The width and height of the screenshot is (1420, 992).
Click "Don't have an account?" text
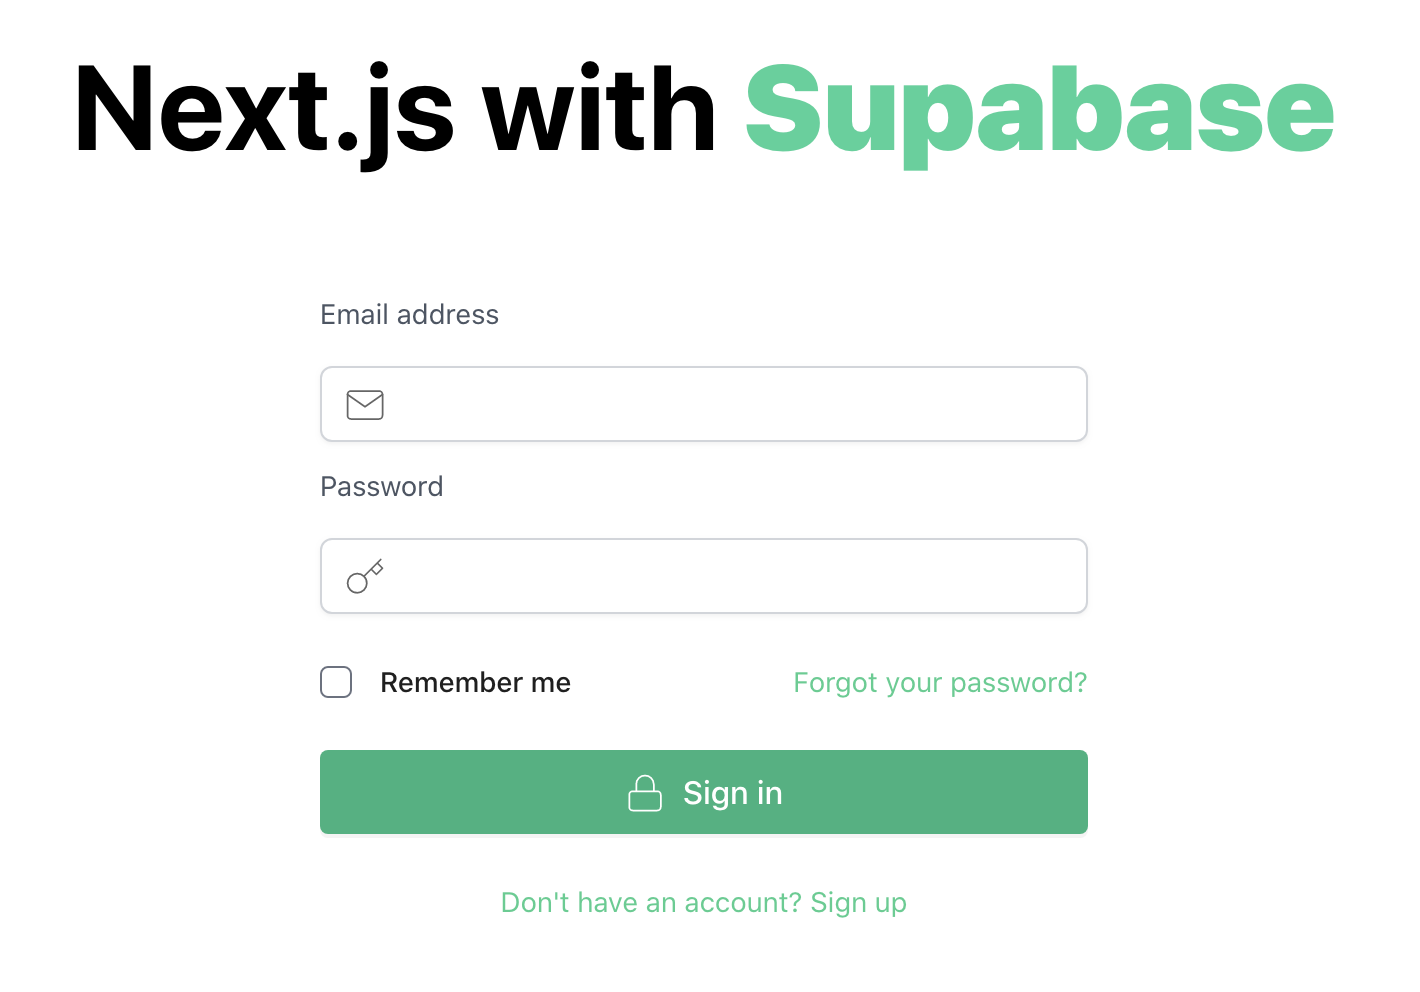point(651,903)
